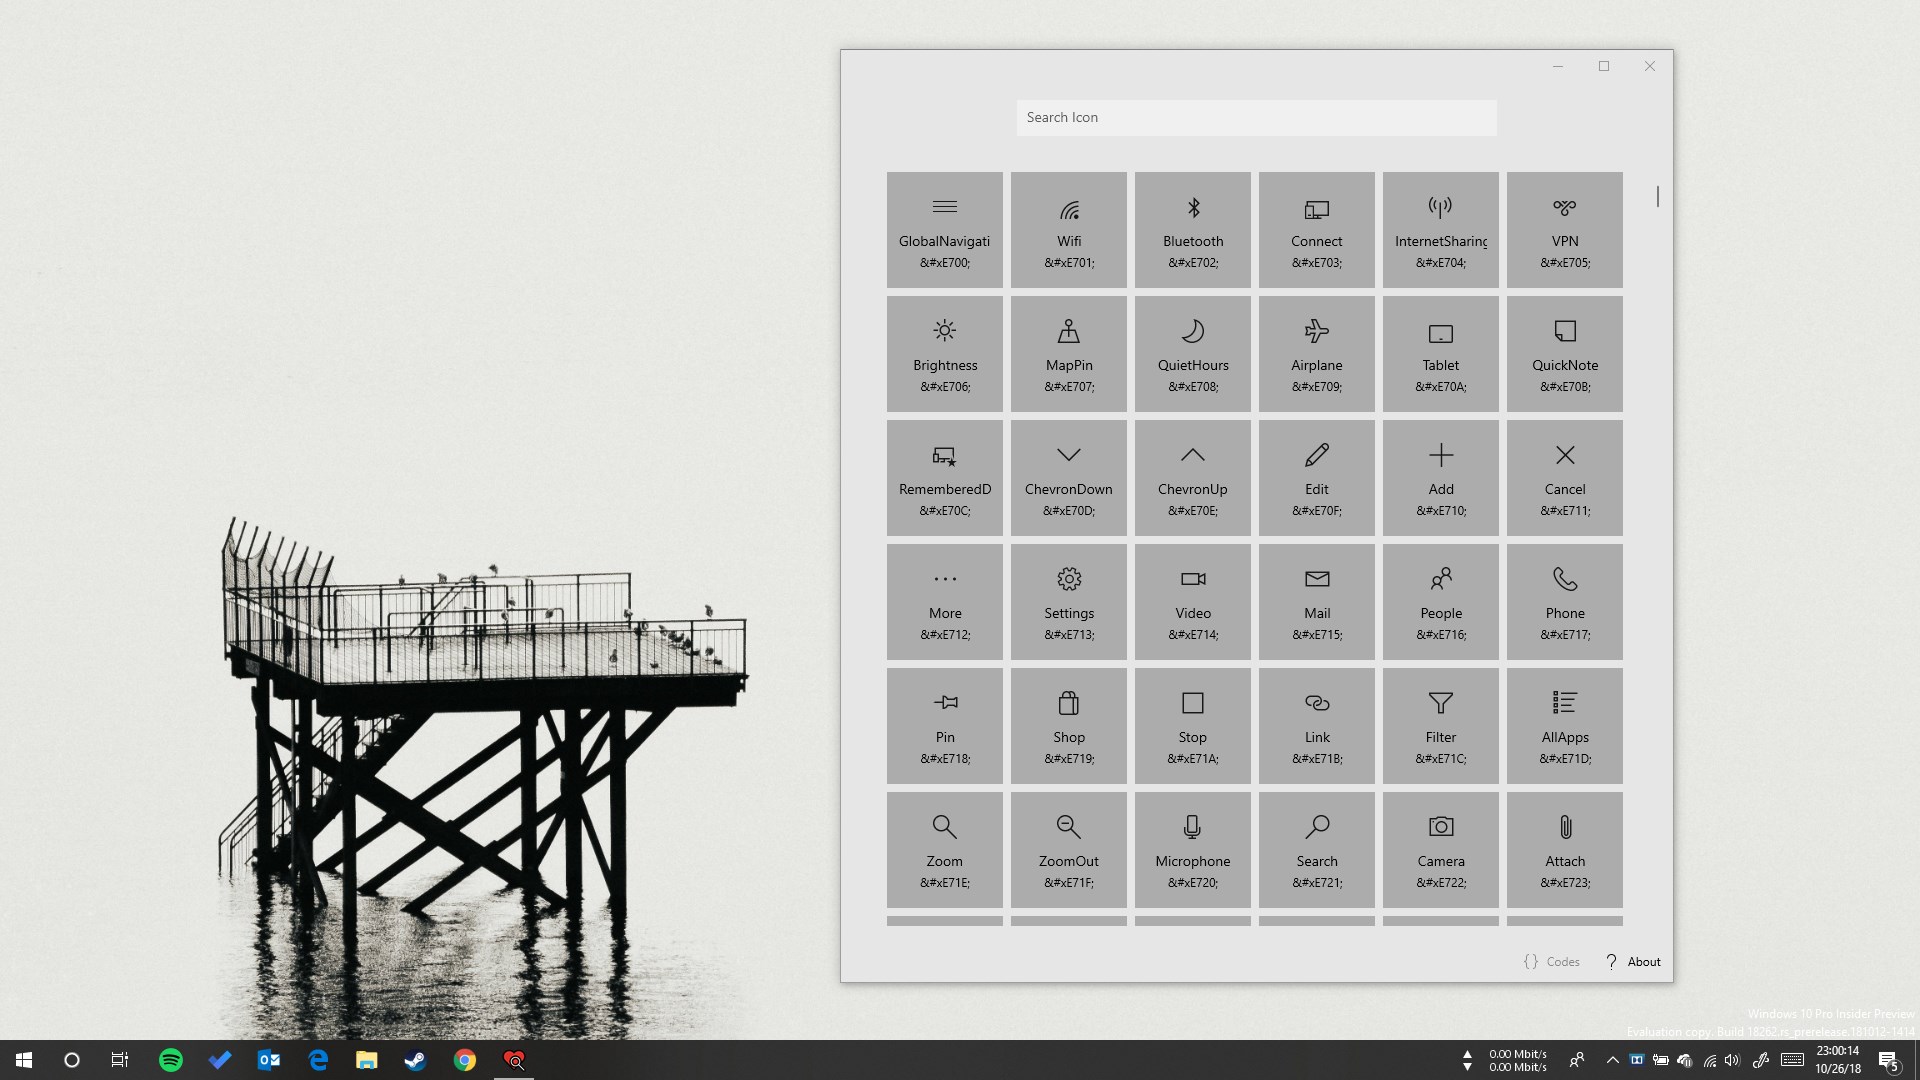Click the ChevronDown icon tile
1920x1080 pixels.
[1068, 478]
